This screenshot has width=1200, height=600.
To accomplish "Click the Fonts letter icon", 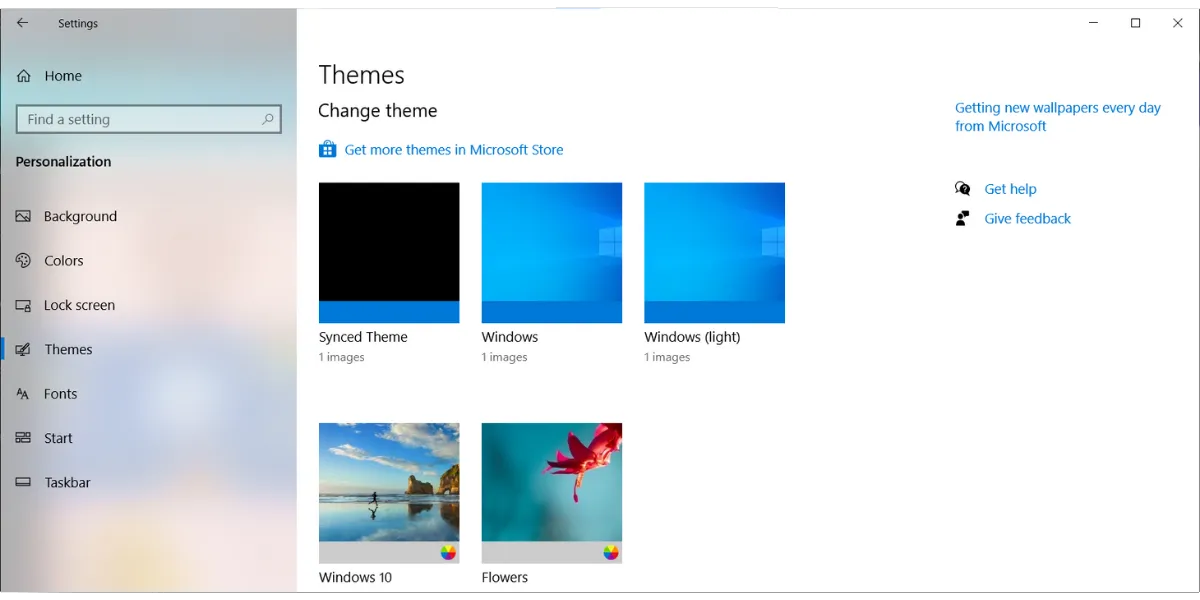I will pyautogui.click(x=23, y=394).
